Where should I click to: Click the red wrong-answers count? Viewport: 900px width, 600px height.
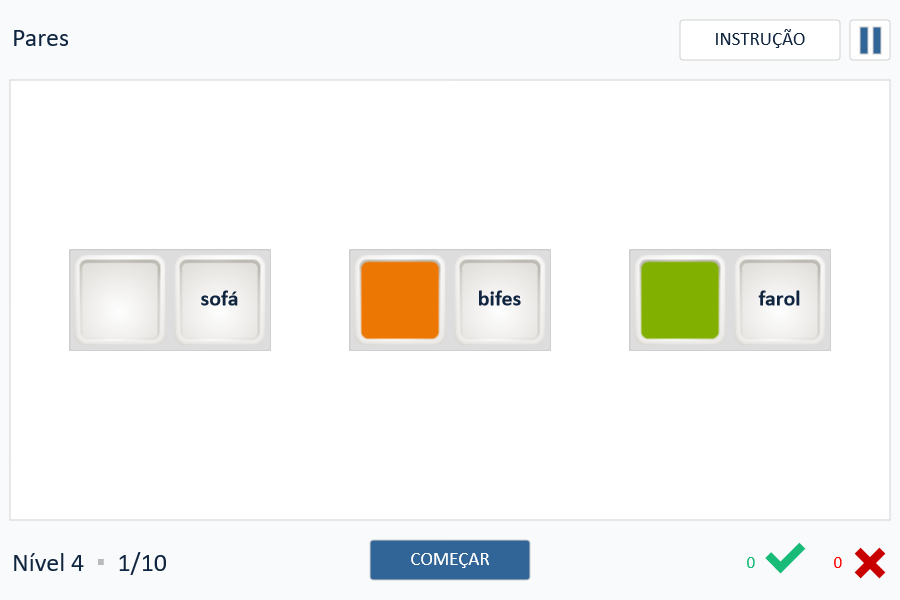pyautogui.click(x=837, y=563)
